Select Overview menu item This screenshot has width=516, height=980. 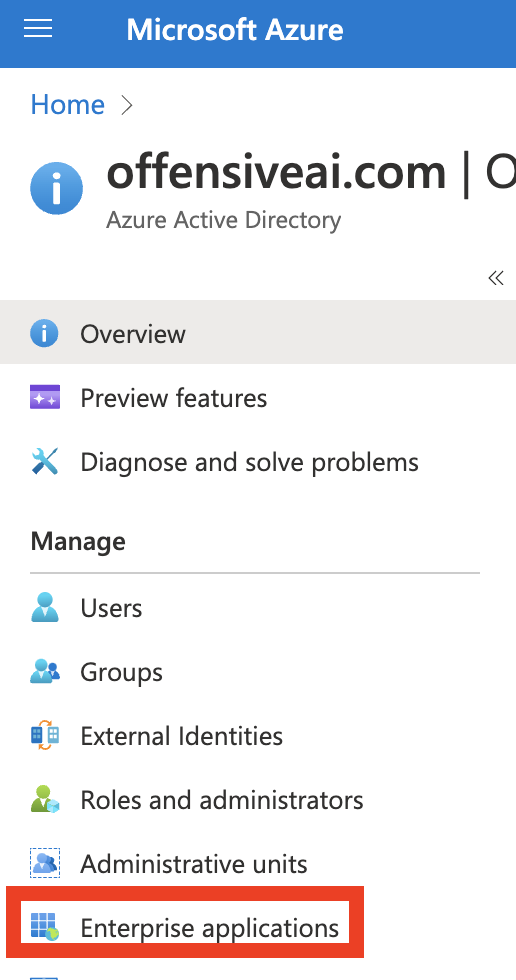(258, 333)
